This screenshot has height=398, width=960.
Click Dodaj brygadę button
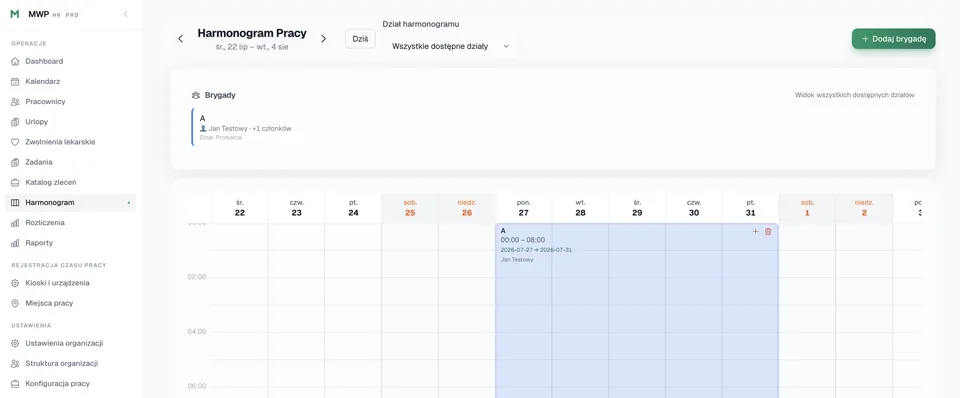(893, 39)
